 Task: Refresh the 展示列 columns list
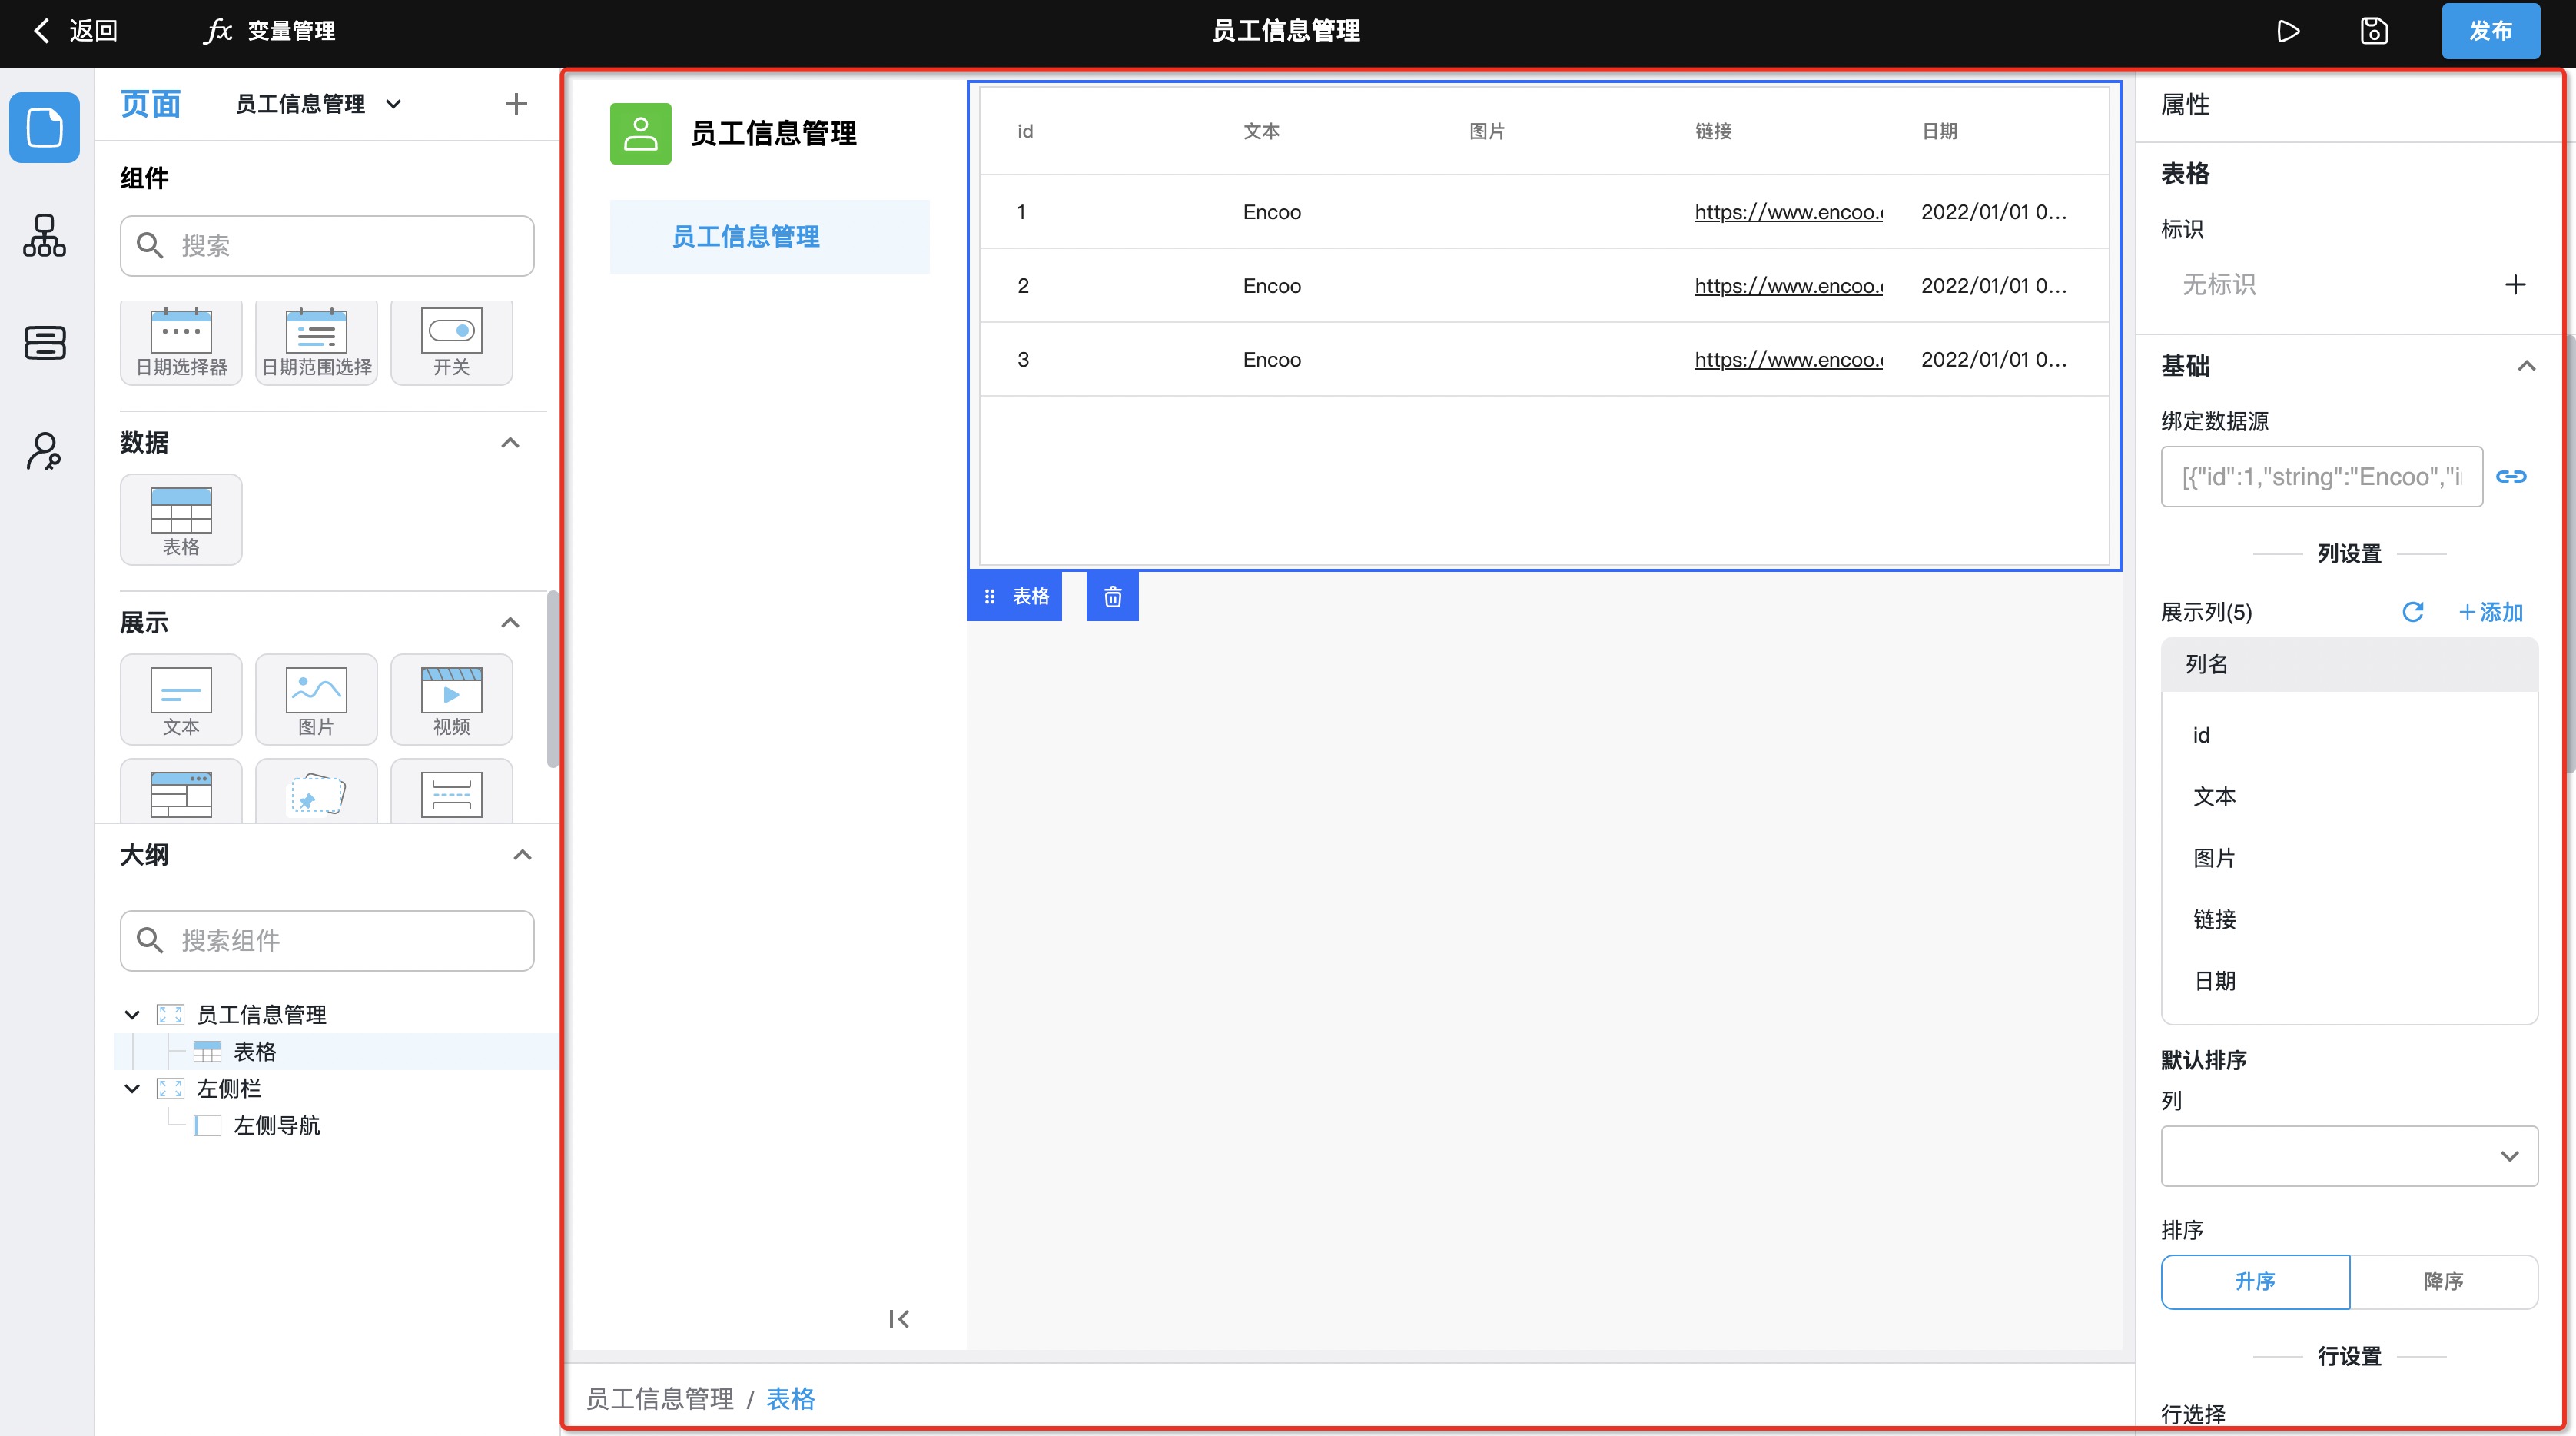click(x=2412, y=612)
